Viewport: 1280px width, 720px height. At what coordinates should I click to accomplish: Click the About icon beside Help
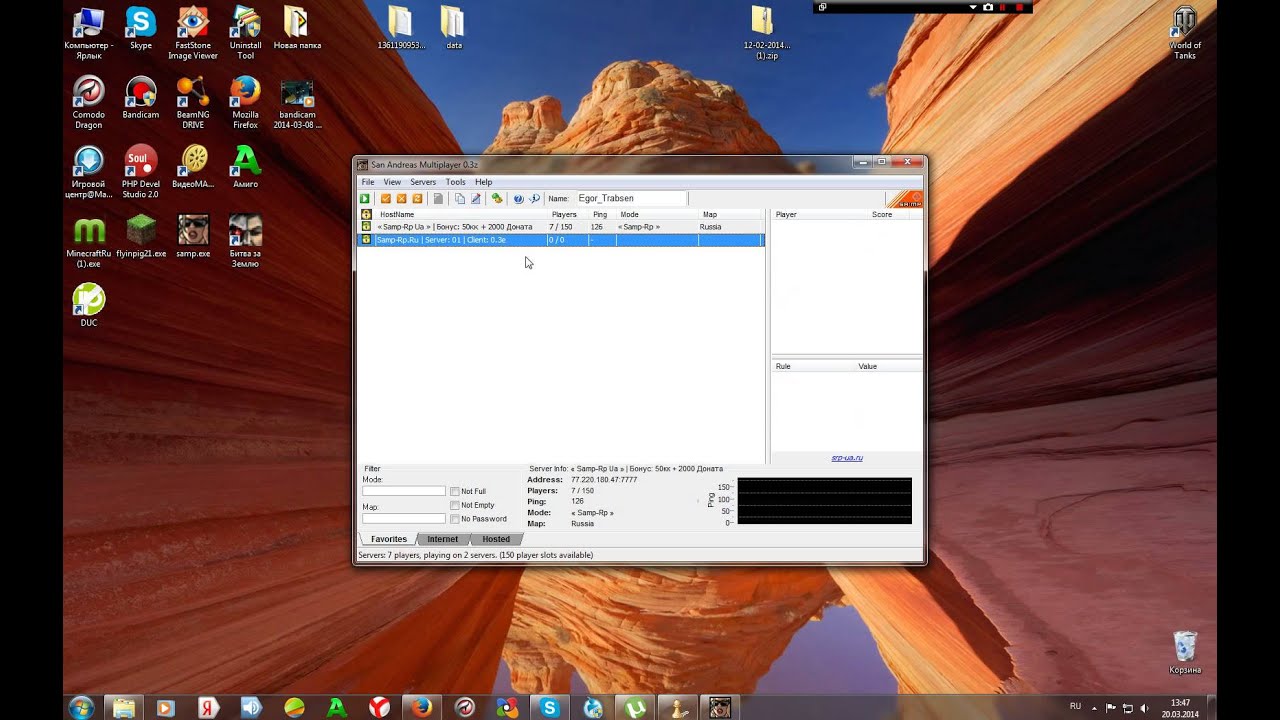coord(535,199)
